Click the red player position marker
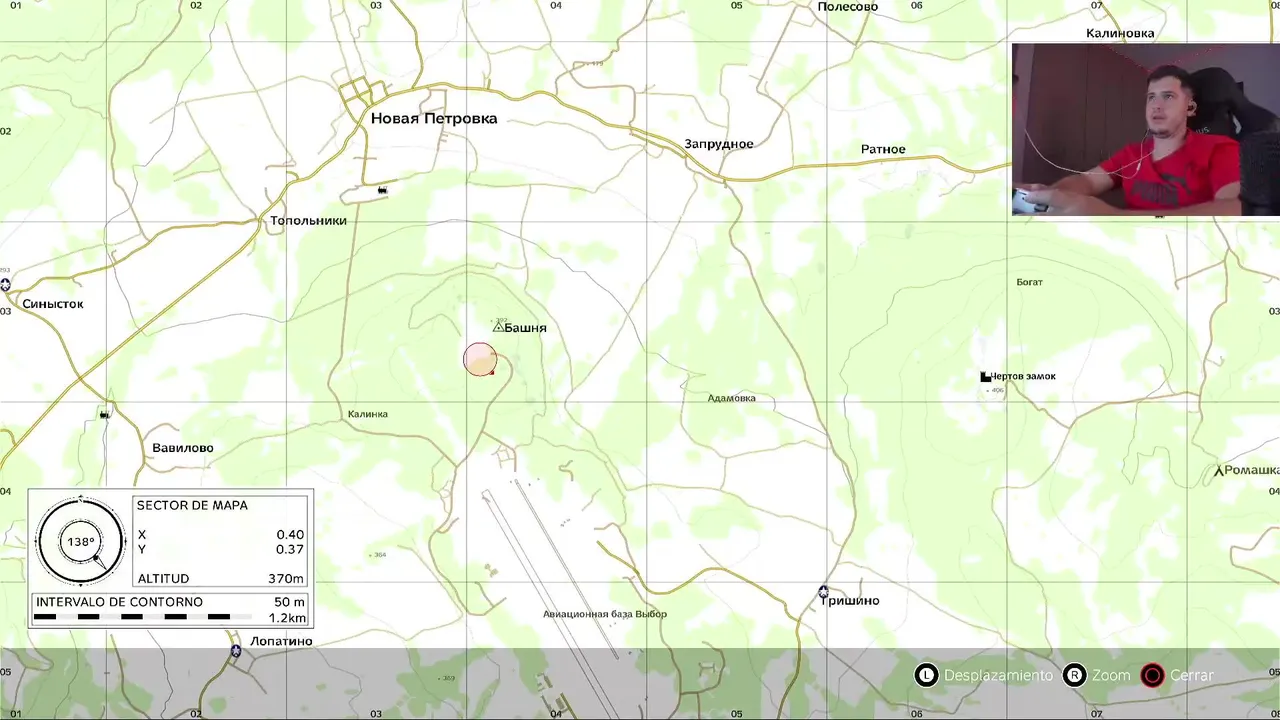The width and height of the screenshot is (1280, 720). [480, 360]
